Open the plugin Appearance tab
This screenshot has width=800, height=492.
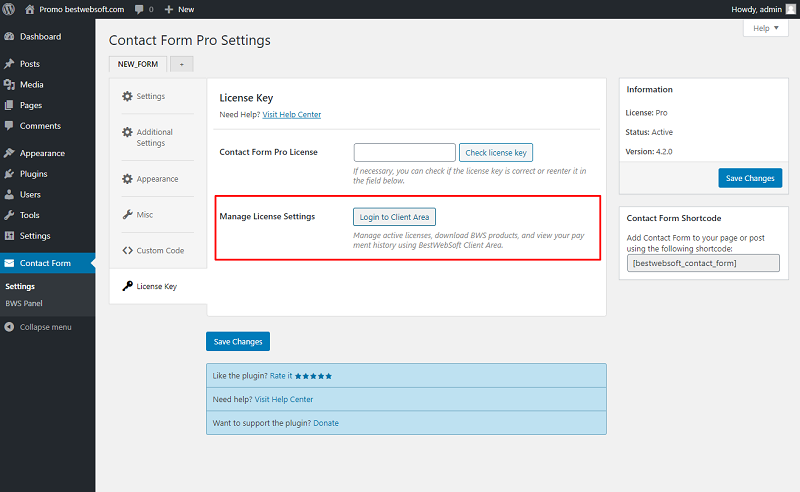[x=158, y=179]
